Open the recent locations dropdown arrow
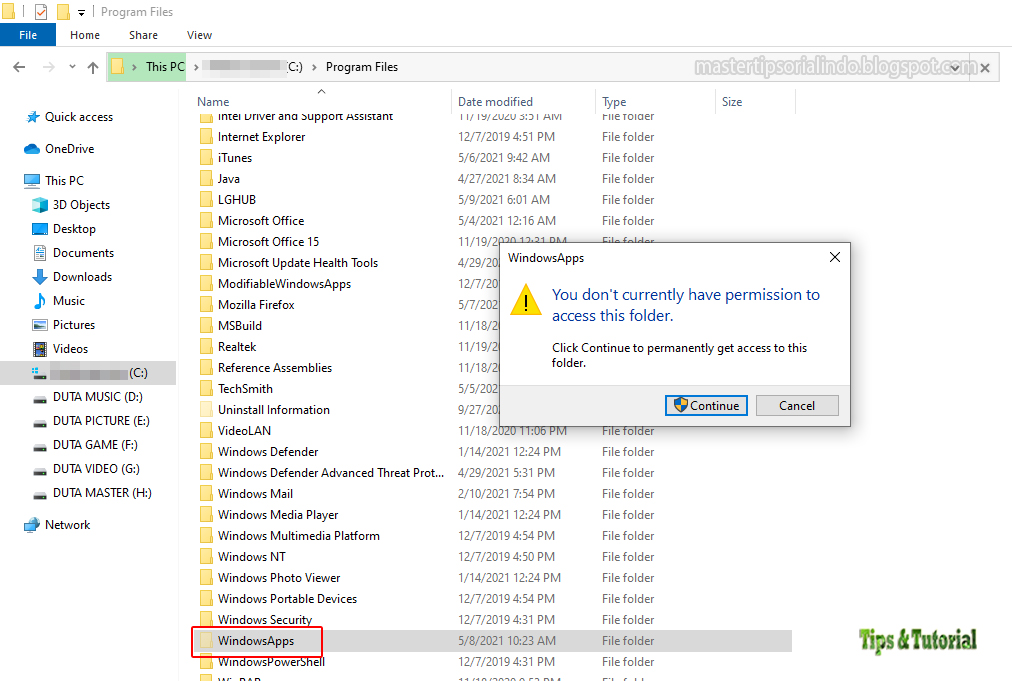This screenshot has width=1012, height=681. point(72,66)
